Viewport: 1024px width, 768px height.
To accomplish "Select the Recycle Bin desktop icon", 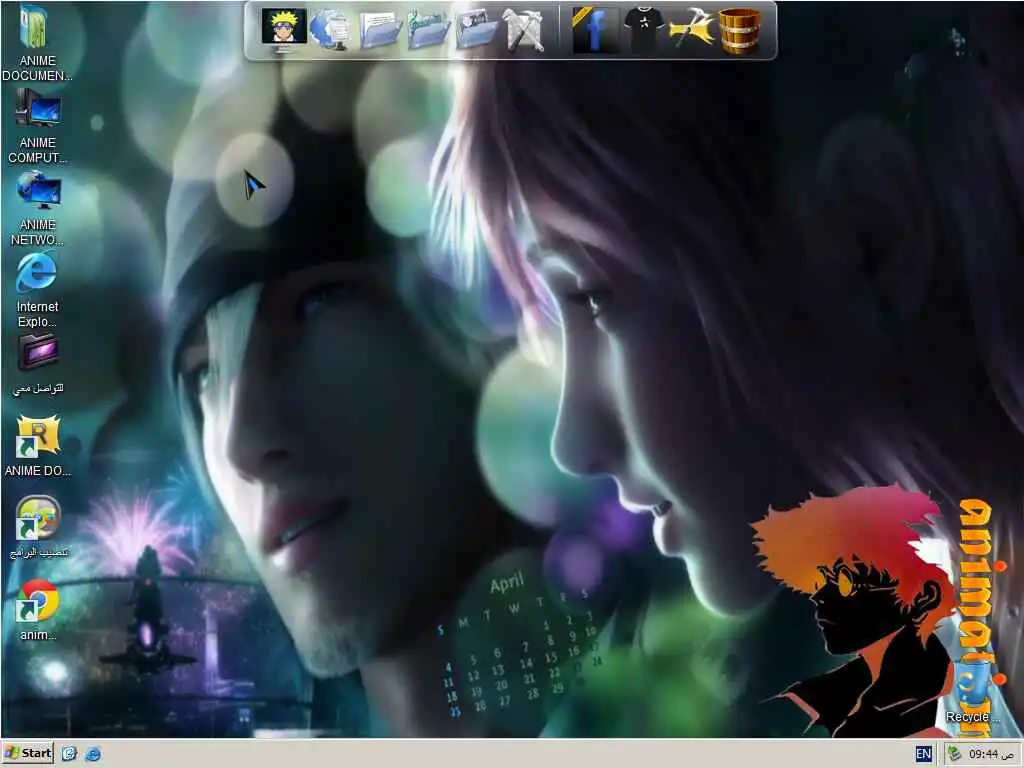I will point(973,692).
